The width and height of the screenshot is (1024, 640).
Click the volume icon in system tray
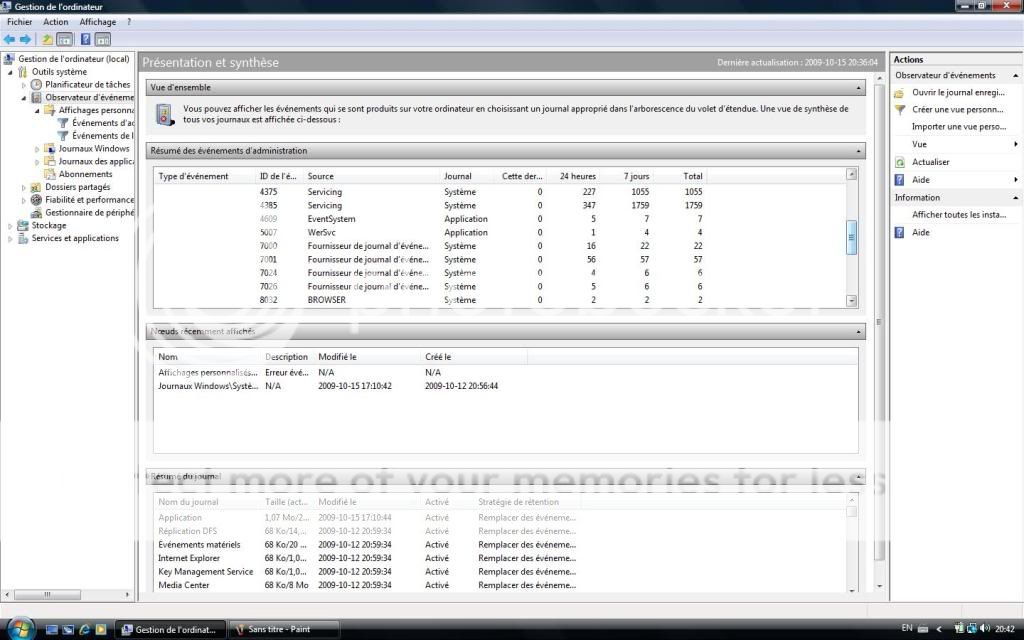pyautogui.click(x=985, y=629)
